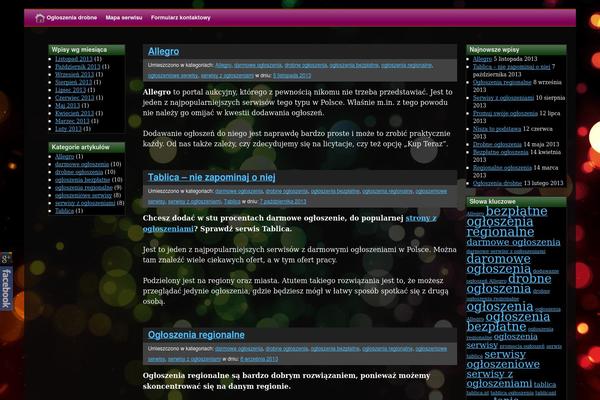Open serwisy z ogłoszeniami category in sidebar
The width and height of the screenshot is (600, 400).
[x=85, y=203]
